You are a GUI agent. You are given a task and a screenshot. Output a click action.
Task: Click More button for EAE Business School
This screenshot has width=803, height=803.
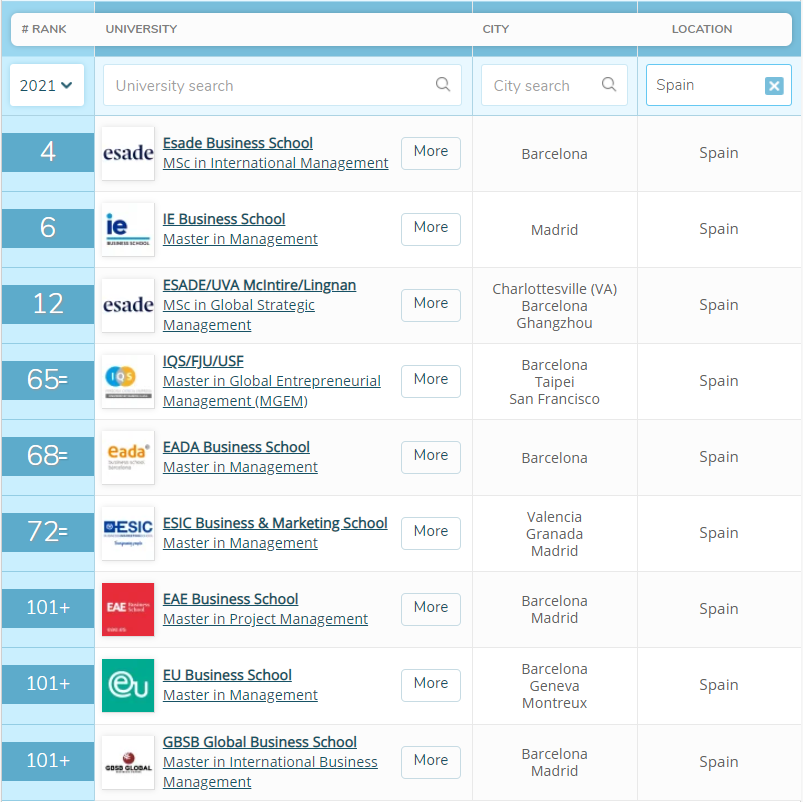431,609
